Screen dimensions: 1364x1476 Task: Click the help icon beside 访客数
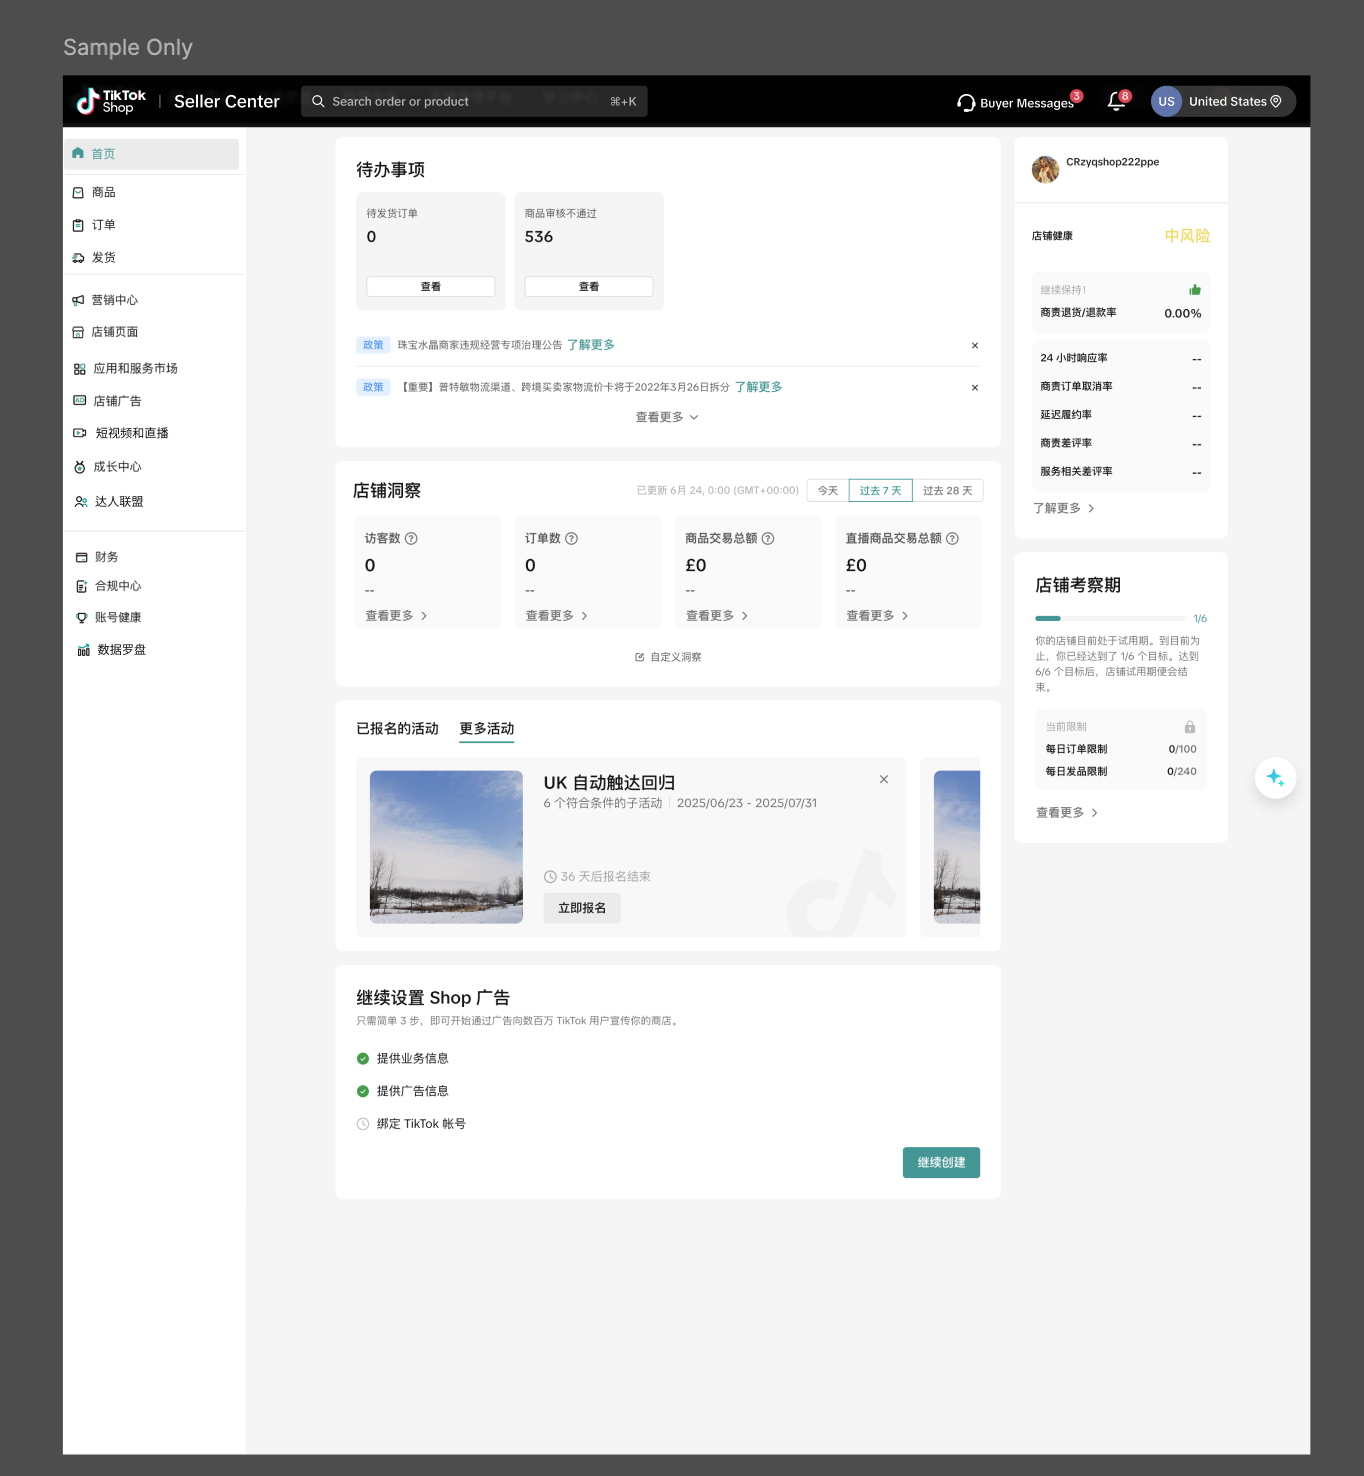click(411, 539)
